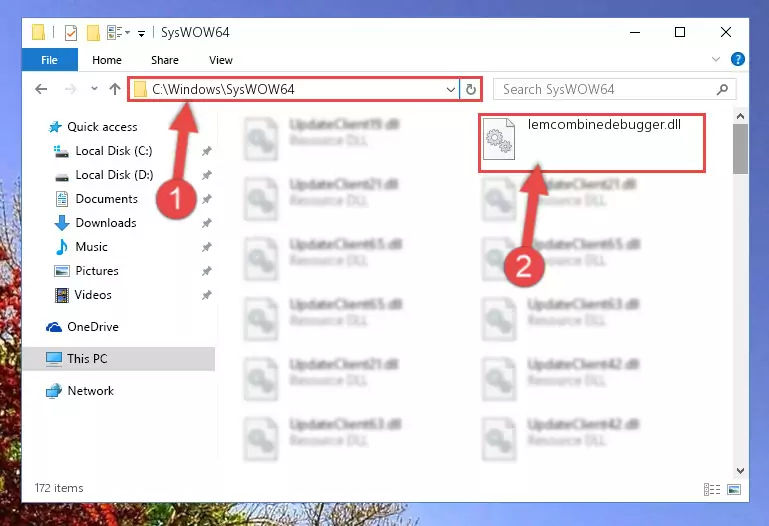Click the 172 items status text

59,488
